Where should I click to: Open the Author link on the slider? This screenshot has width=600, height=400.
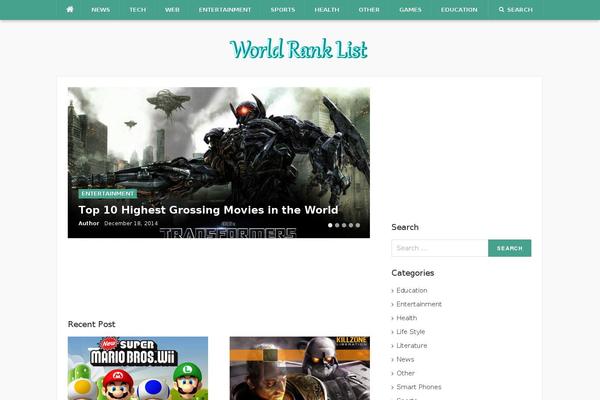89,223
